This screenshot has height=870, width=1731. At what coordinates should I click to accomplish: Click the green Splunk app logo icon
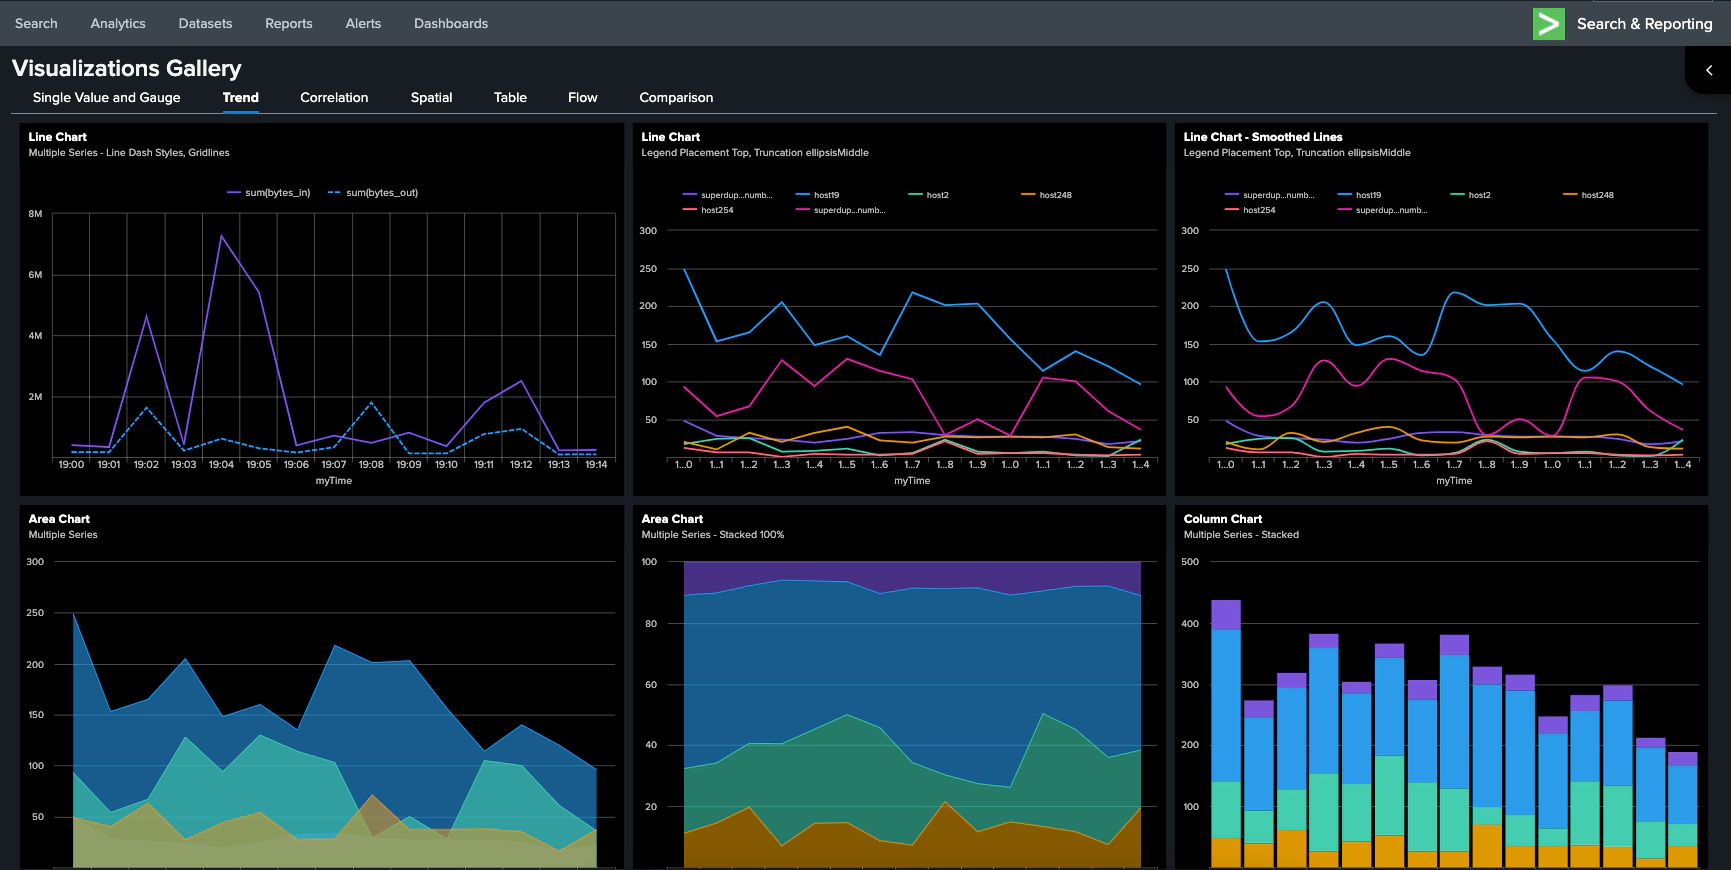coord(1548,24)
